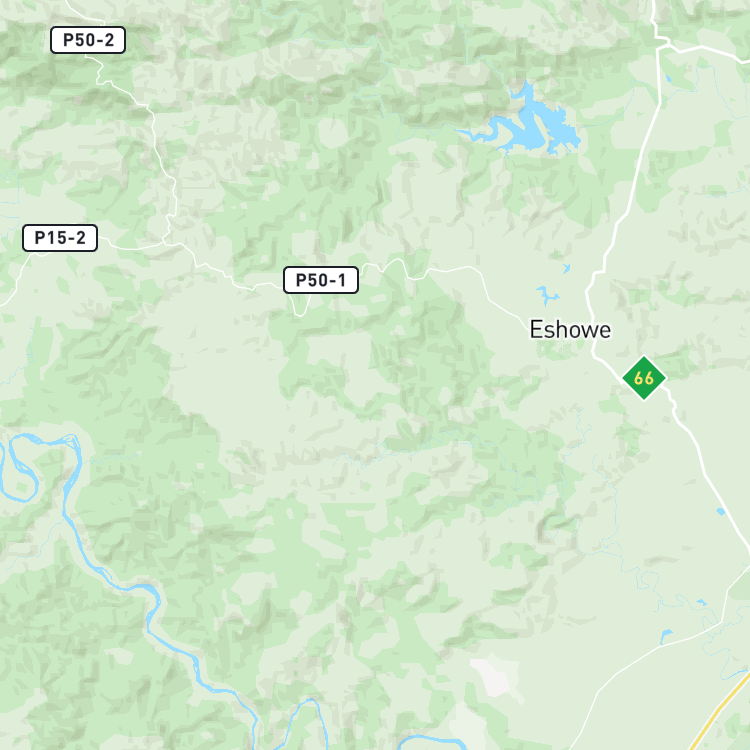Click the Eshowe town label
The image size is (750, 750).
(570, 330)
